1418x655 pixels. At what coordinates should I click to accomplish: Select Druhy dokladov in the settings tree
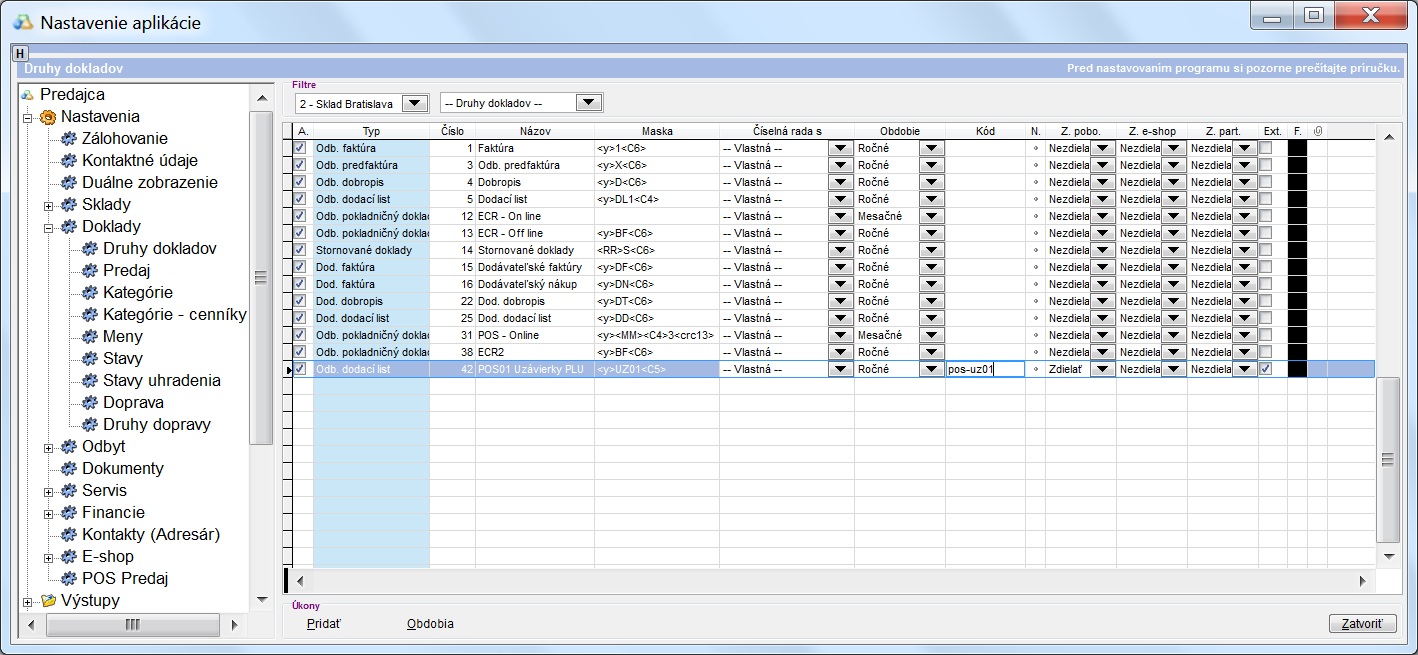tap(159, 249)
